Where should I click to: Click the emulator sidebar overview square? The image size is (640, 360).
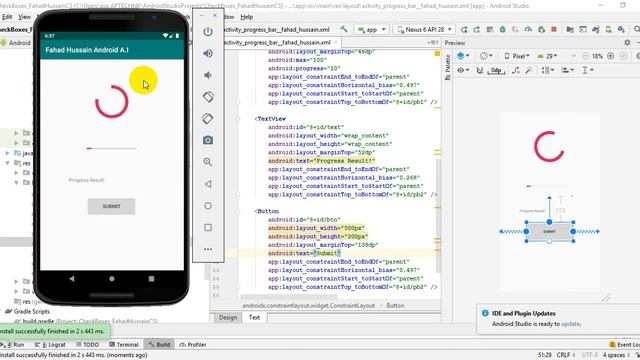(x=208, y=227)
